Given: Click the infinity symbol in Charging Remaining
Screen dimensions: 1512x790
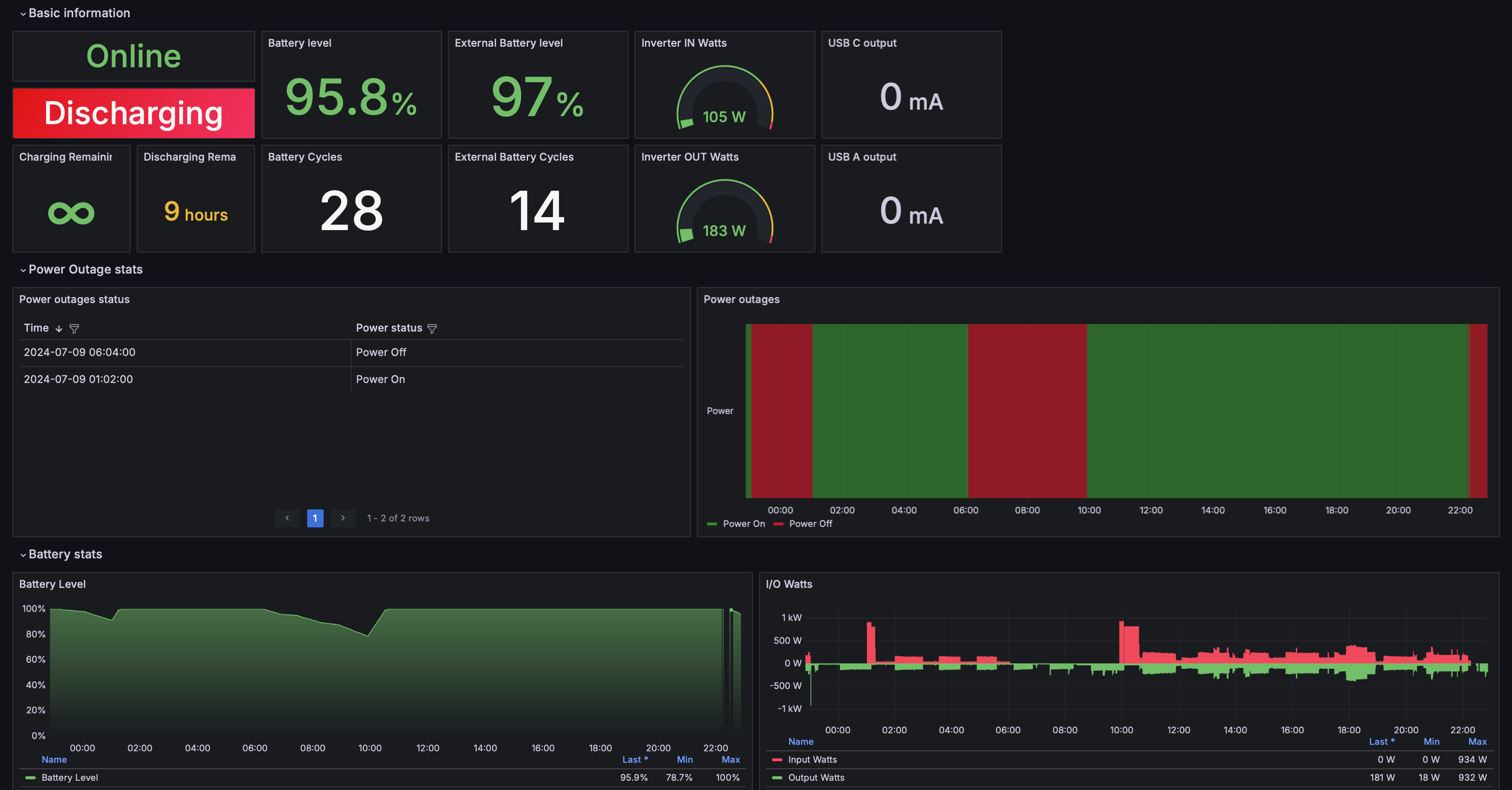Looking at the screenshot, I should coord(71,212).
